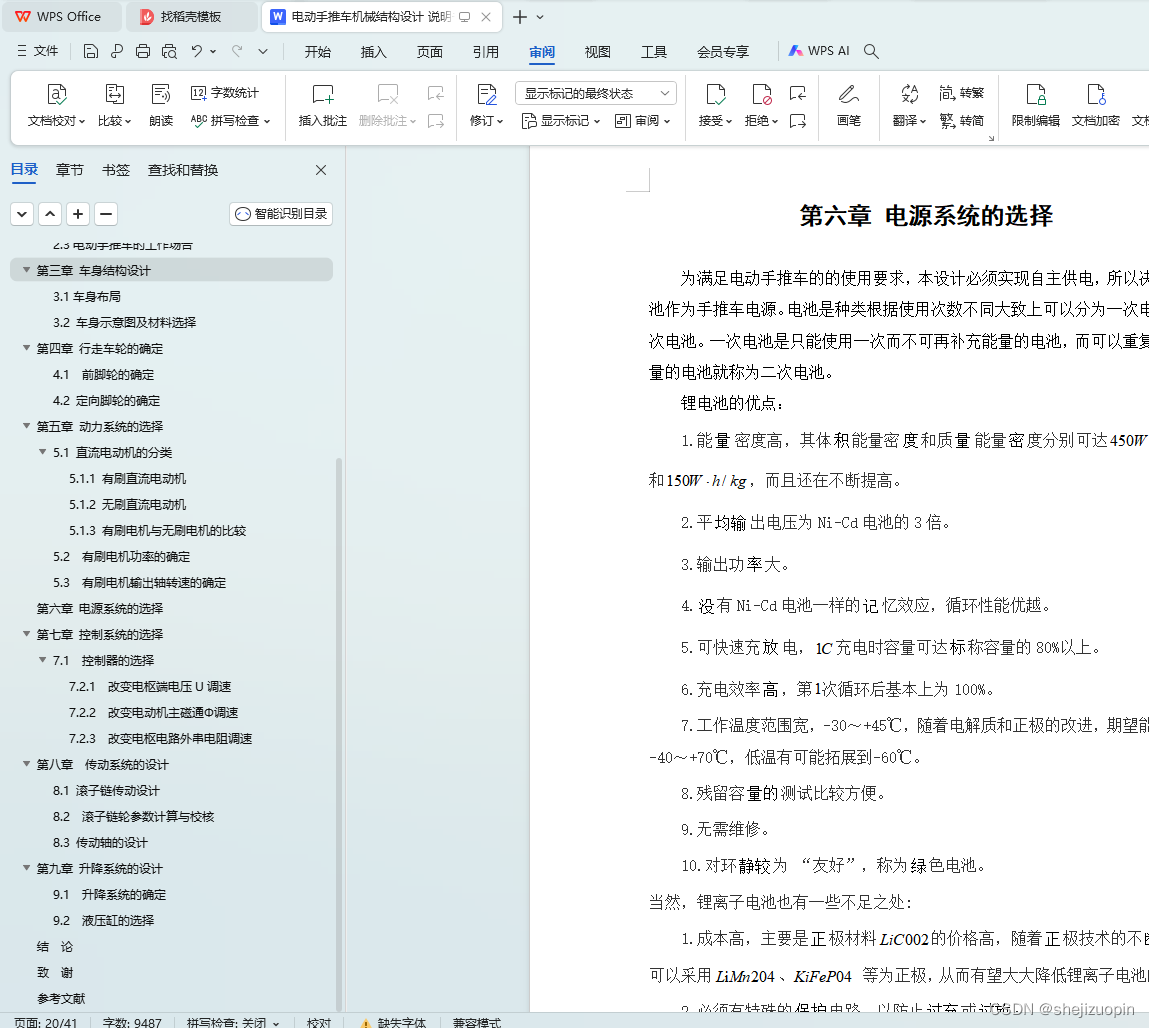
Task: Switch to the 引用 ribbon tab
Action: pyautogui.click(x=485, y=52)
